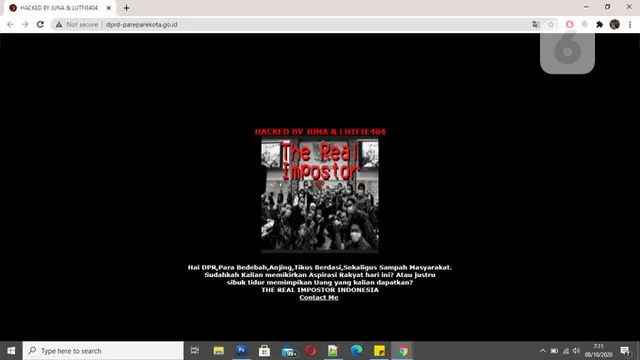This screenshot has height=360, width=640.
Task: Open the grey extension icon next to the puzzle piece
Action: (584, 24)
